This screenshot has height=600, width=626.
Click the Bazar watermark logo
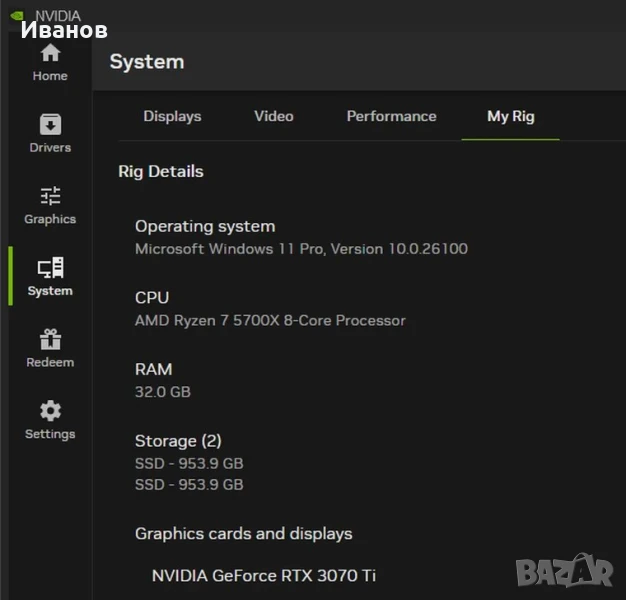tap(565, 571)
